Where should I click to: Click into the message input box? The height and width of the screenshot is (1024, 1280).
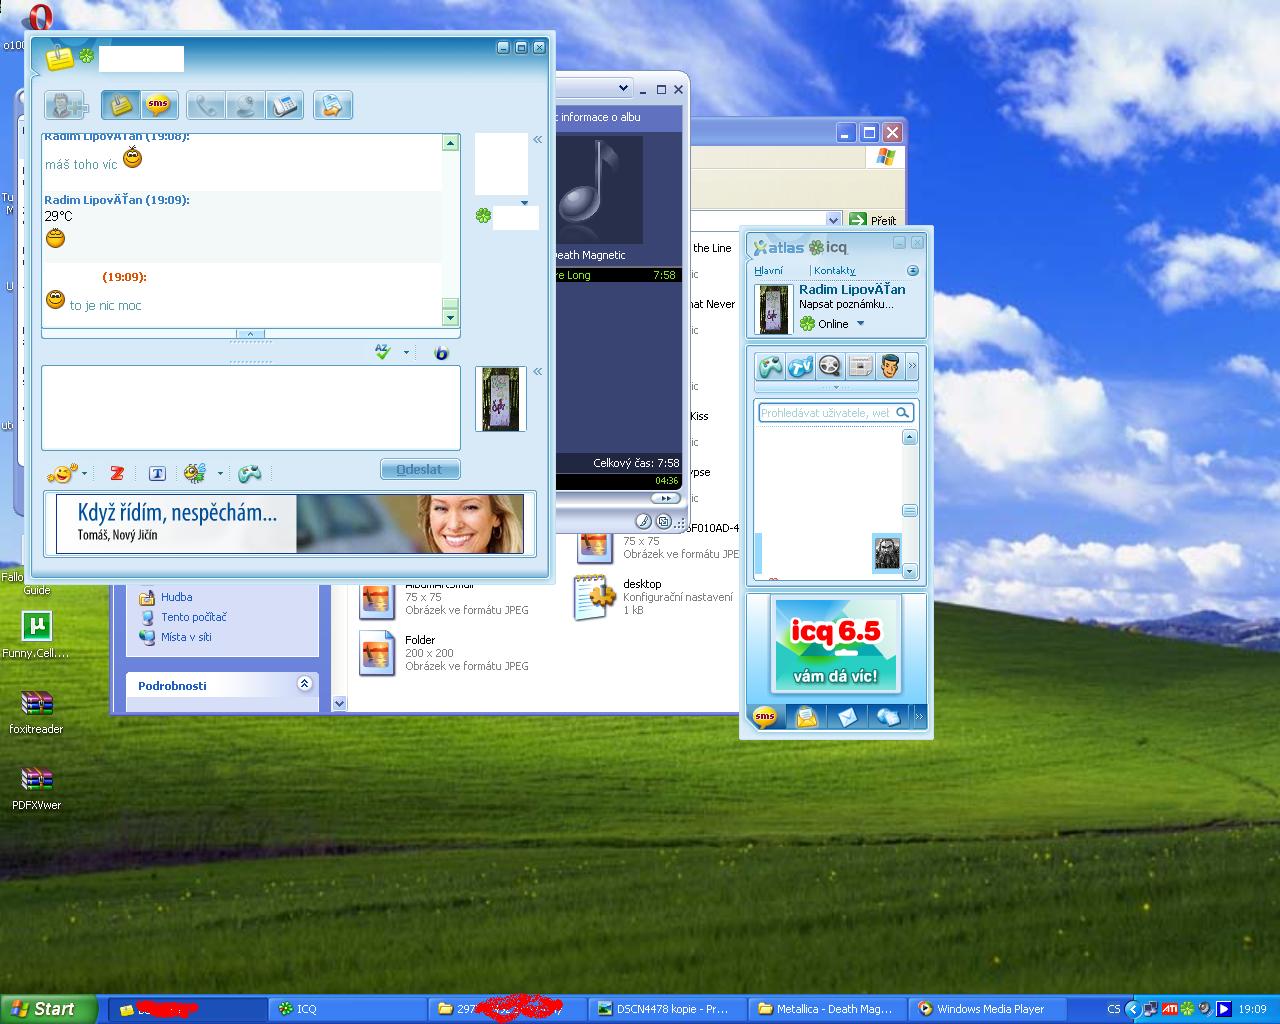251,408
